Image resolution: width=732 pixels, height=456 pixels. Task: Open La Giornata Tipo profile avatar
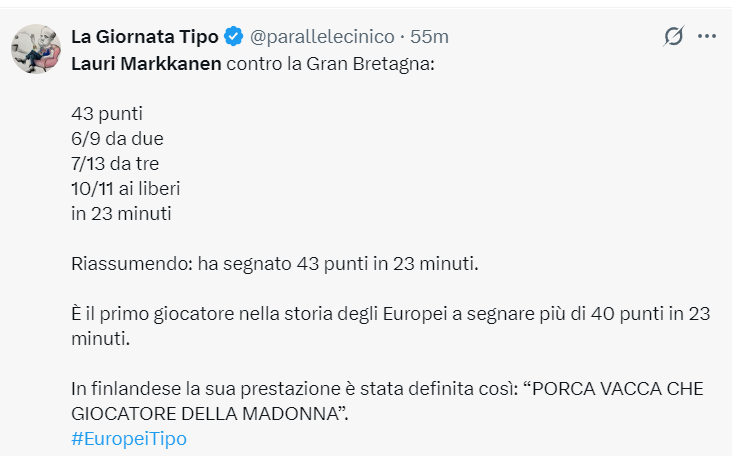31,48
